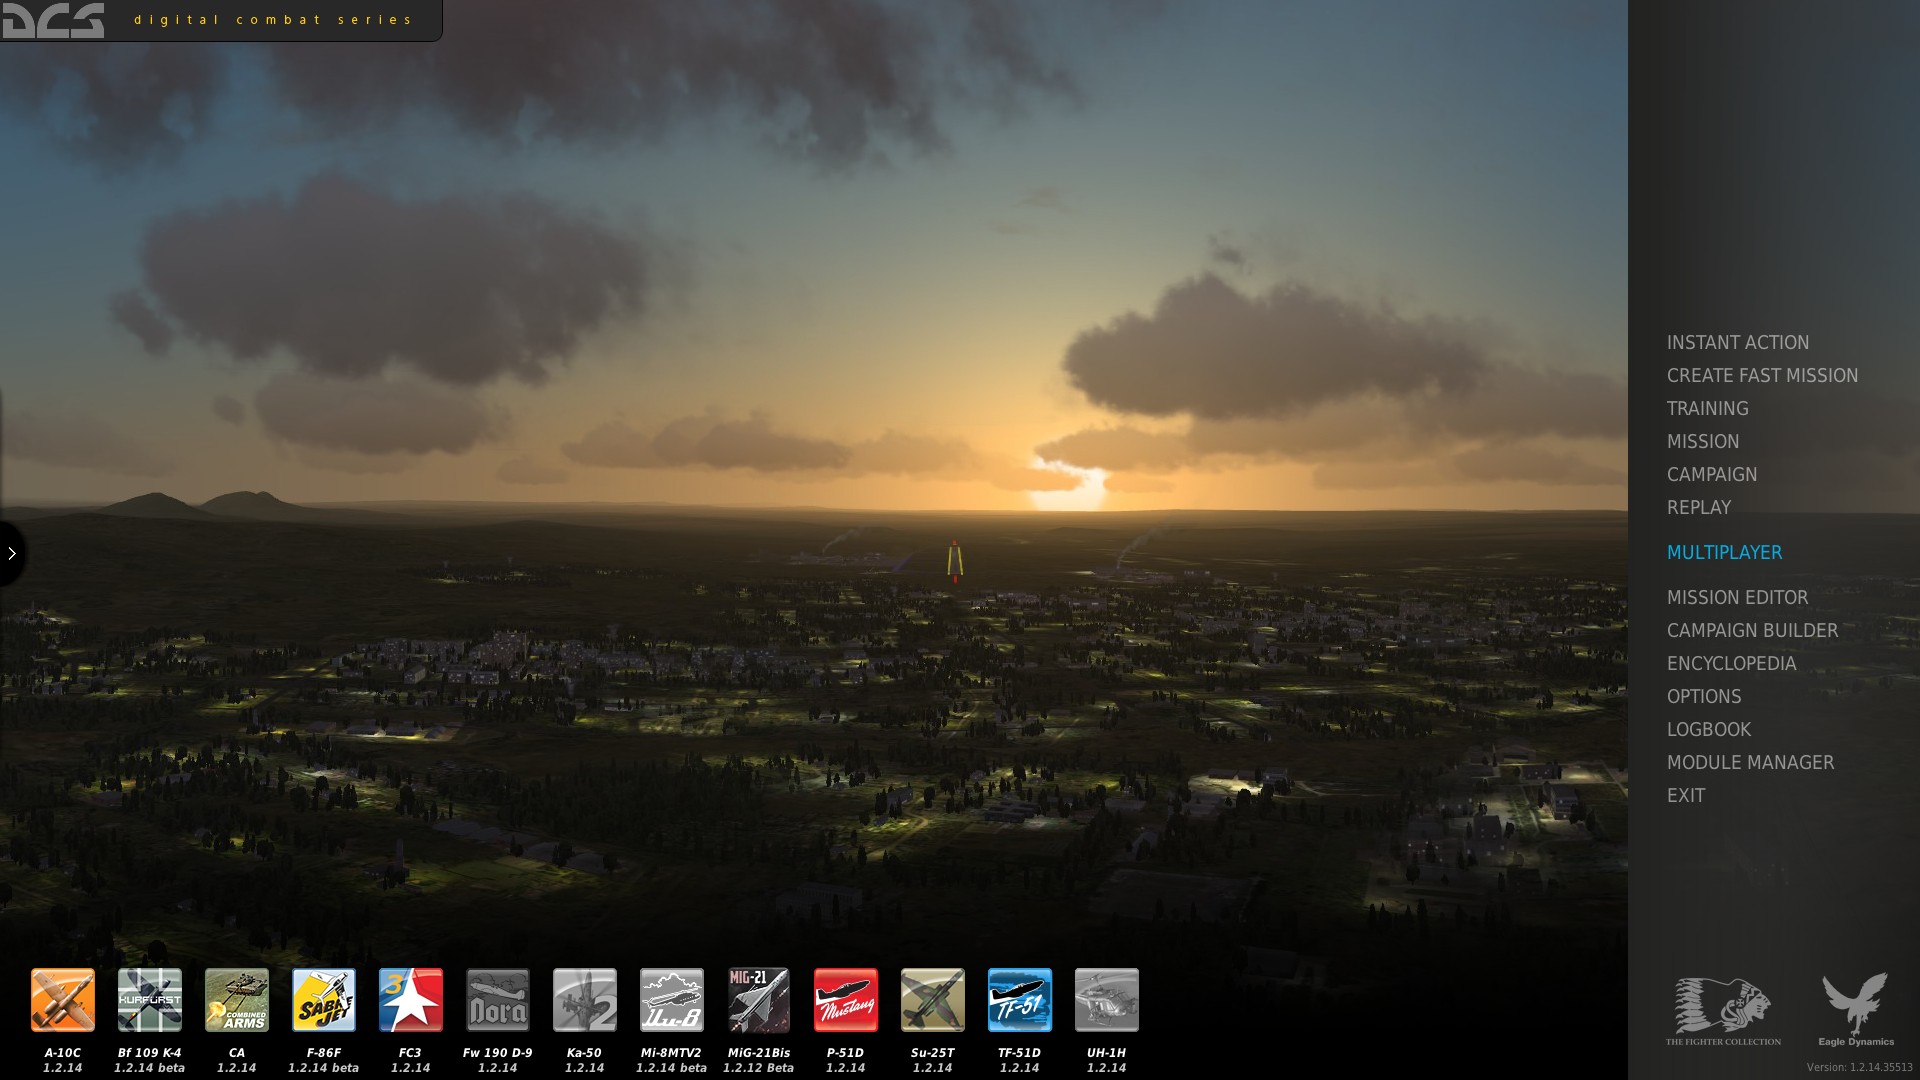Choose the FC3 star icon
The width and height of the screenshot is (1920, 1080).
point(410,999)
